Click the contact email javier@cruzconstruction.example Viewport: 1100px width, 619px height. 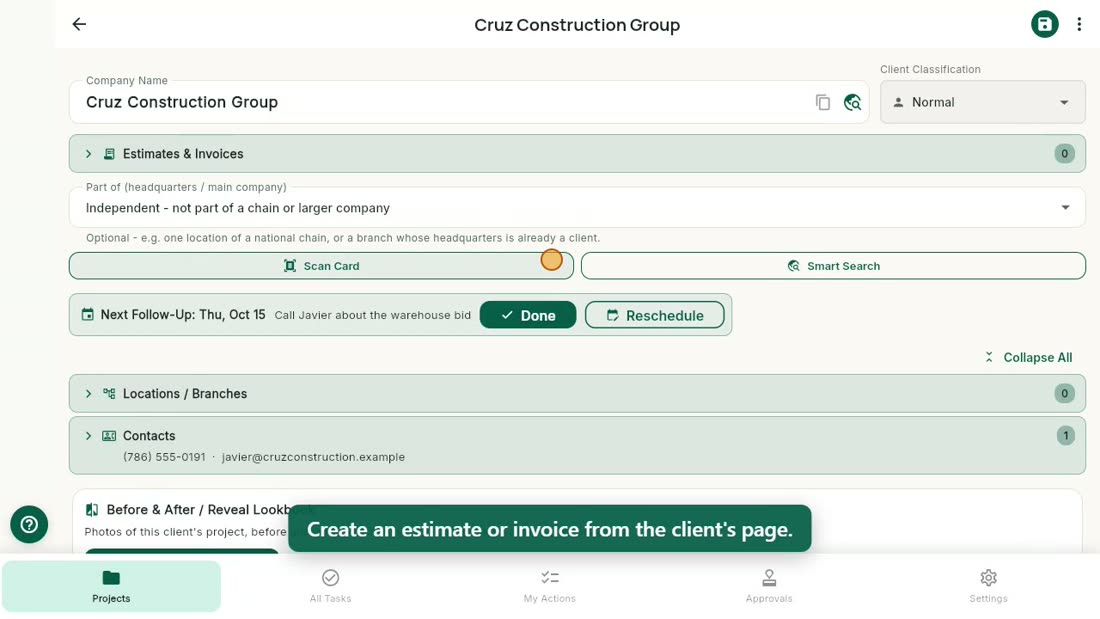(313, 457)
